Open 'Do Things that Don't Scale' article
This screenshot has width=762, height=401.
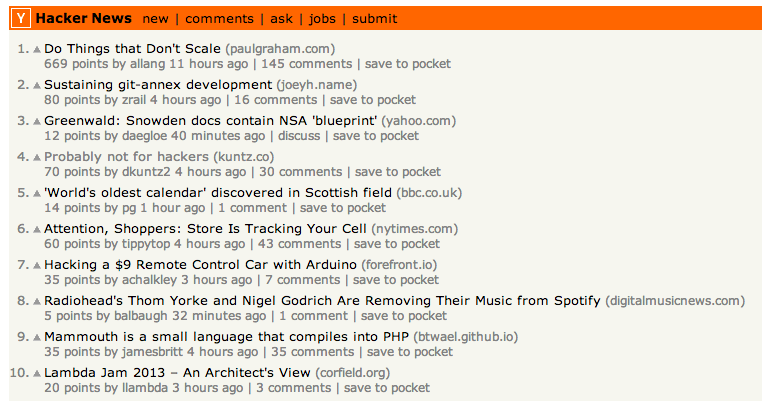(132, 49)
